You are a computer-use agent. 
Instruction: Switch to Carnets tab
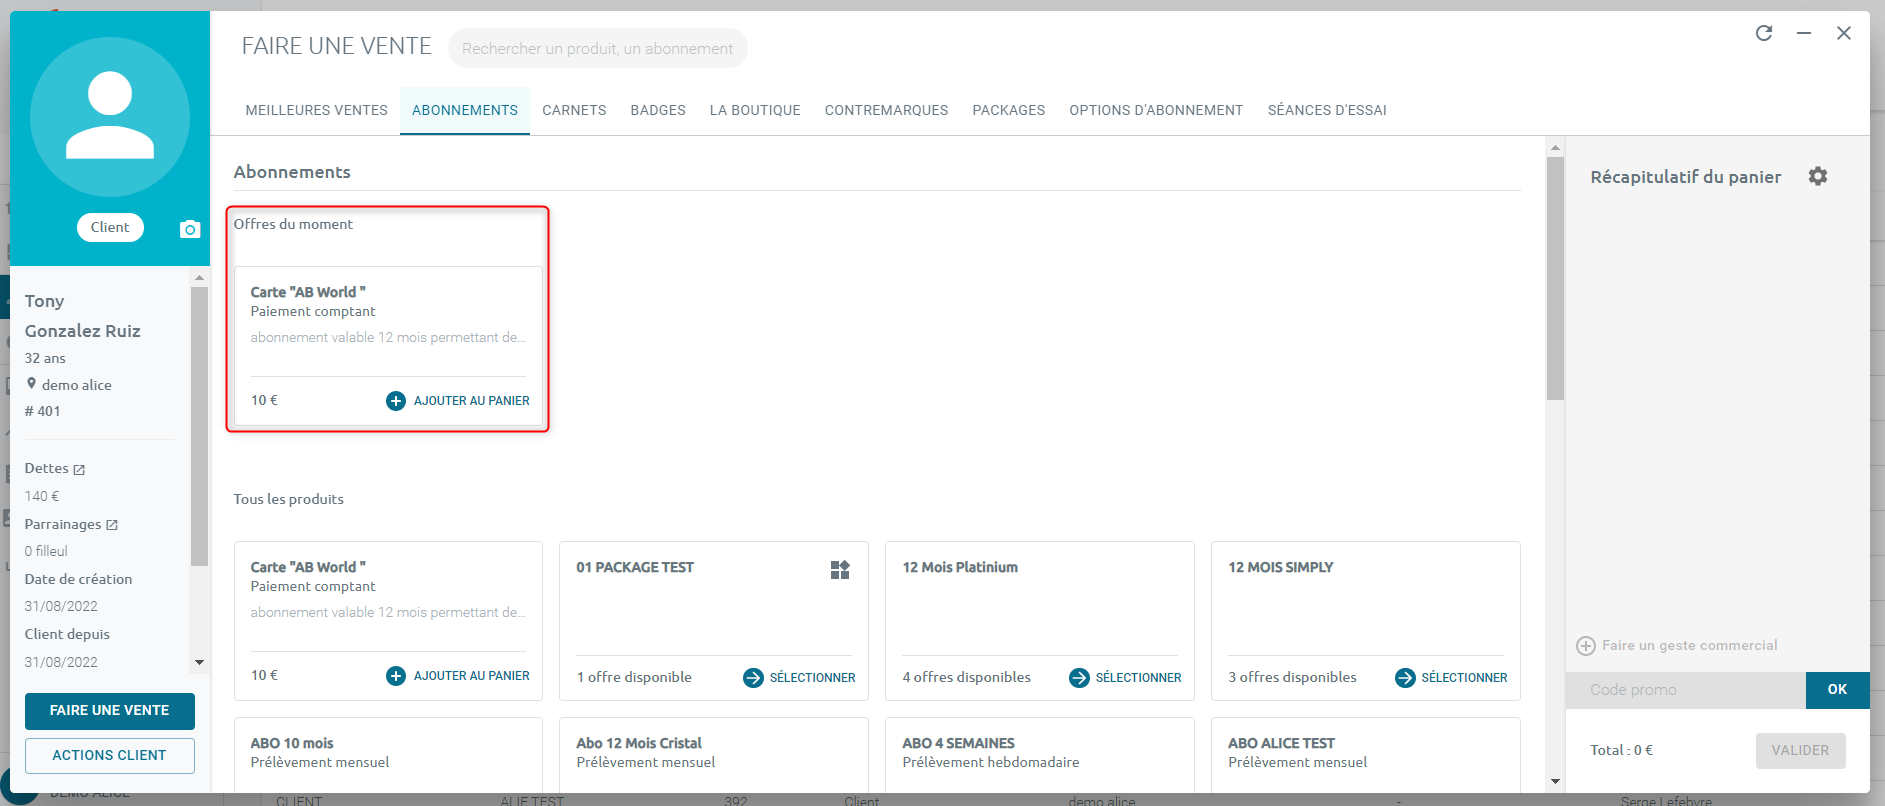[574, 110]
